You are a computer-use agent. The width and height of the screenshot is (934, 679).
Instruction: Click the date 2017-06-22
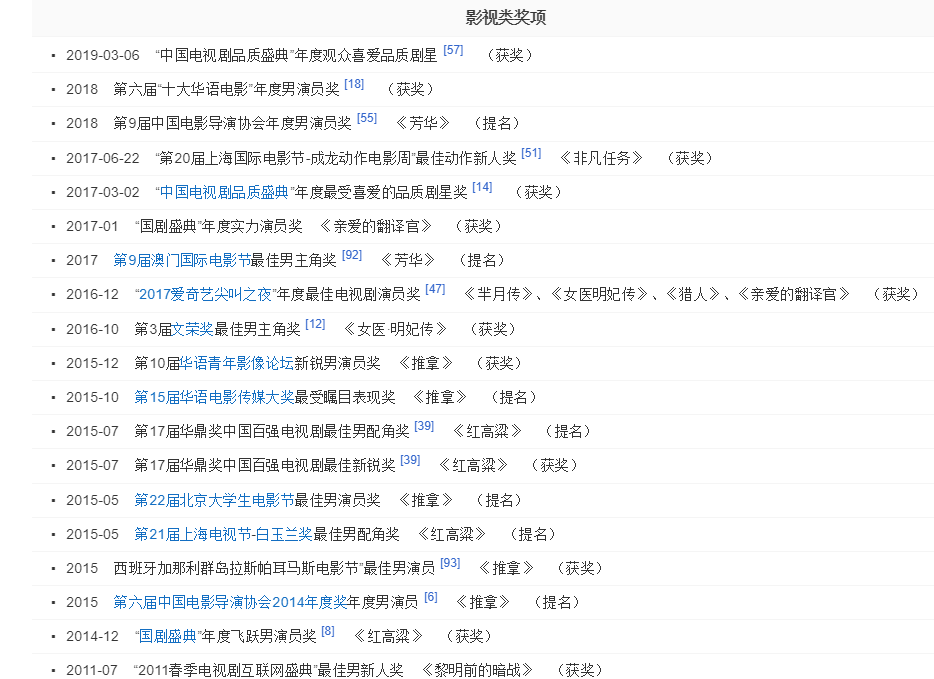coord(102,158)
